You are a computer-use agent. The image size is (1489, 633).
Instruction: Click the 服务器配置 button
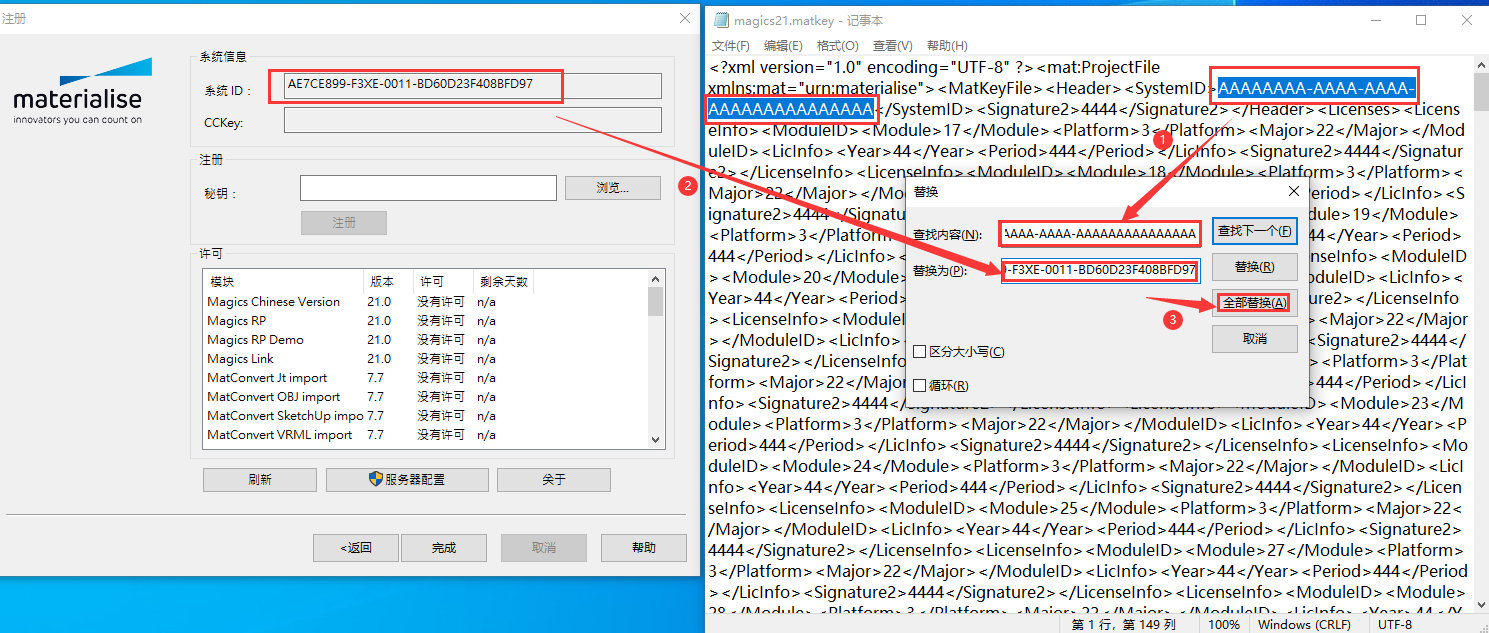tap(407, 480)
